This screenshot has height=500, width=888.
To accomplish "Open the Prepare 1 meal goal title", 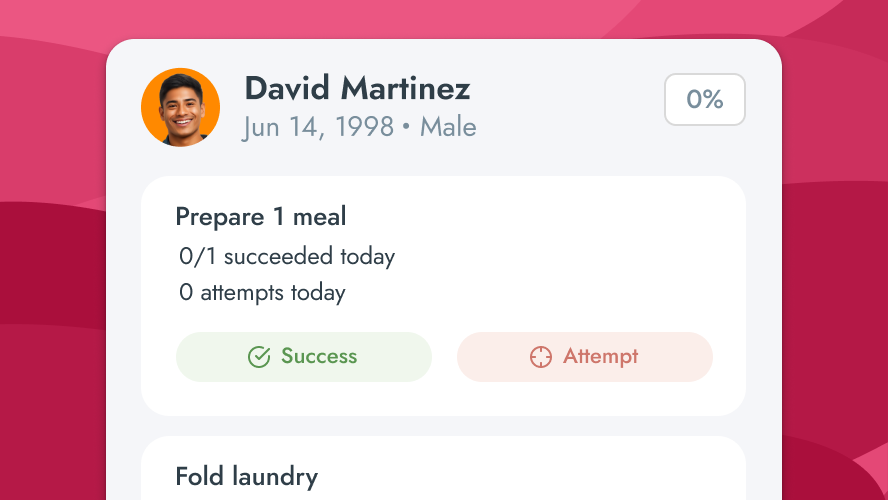I will 261,217.
